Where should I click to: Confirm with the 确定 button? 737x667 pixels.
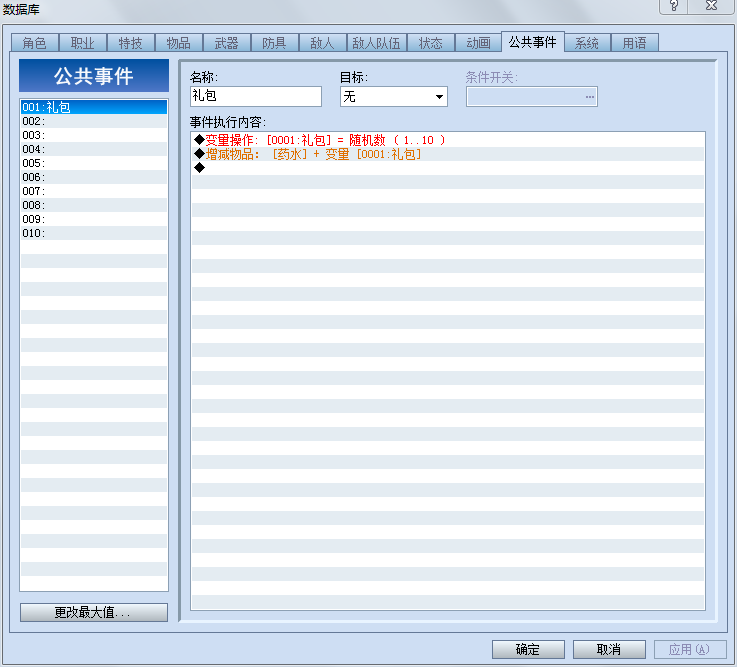(528, 650)
